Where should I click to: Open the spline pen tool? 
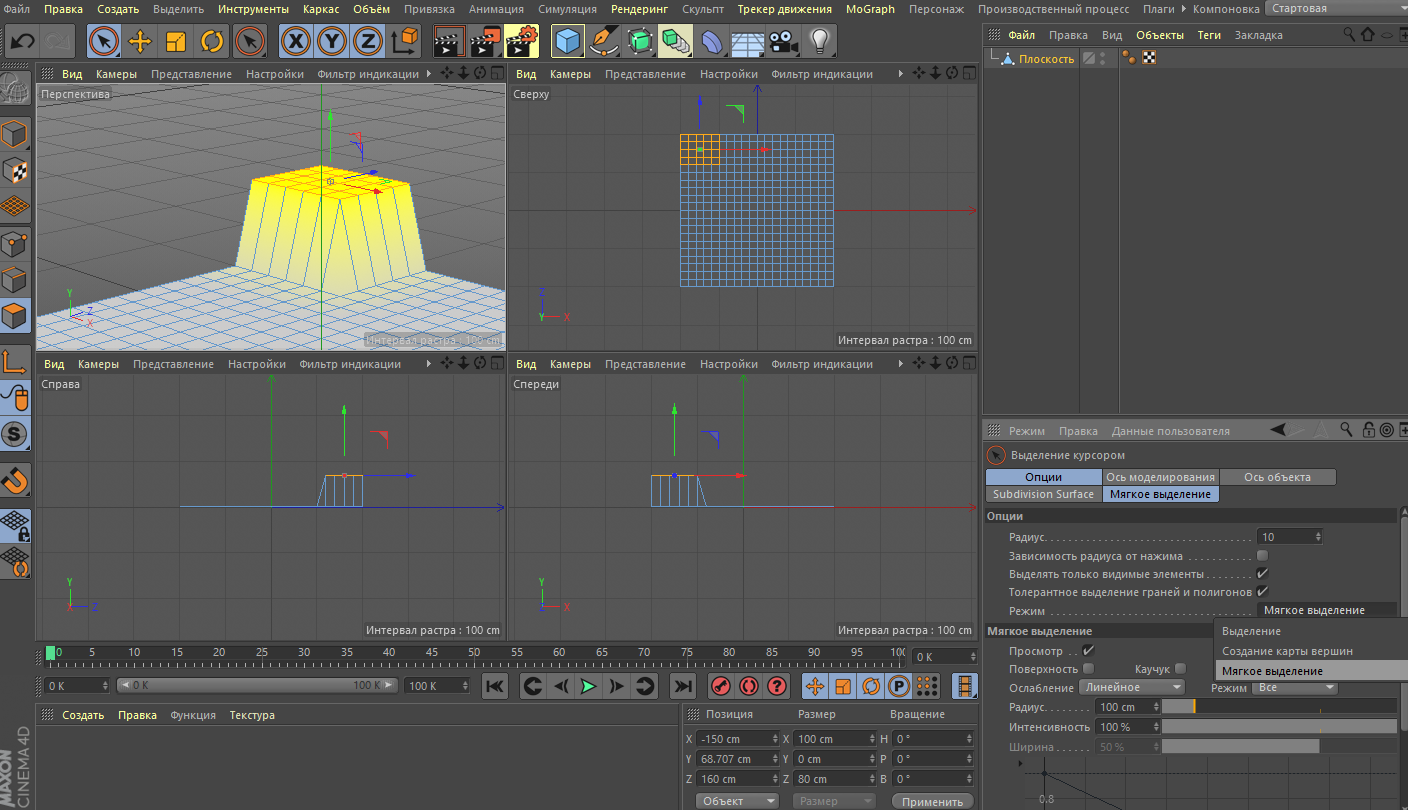pyautogui.click(x=604, y=41)
